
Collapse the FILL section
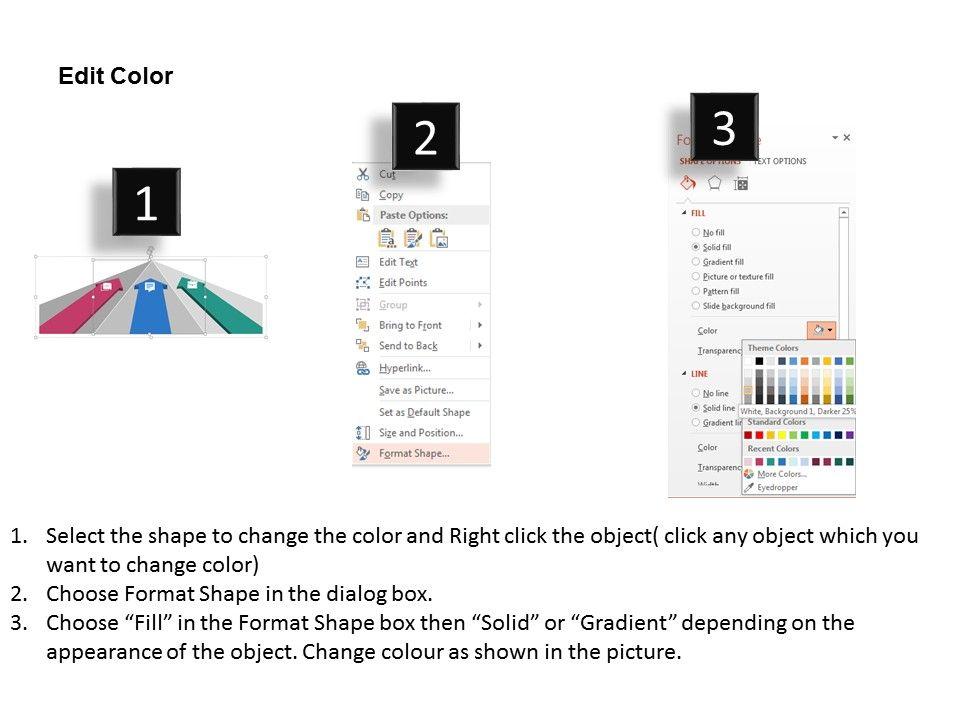(x=684, y=213)
